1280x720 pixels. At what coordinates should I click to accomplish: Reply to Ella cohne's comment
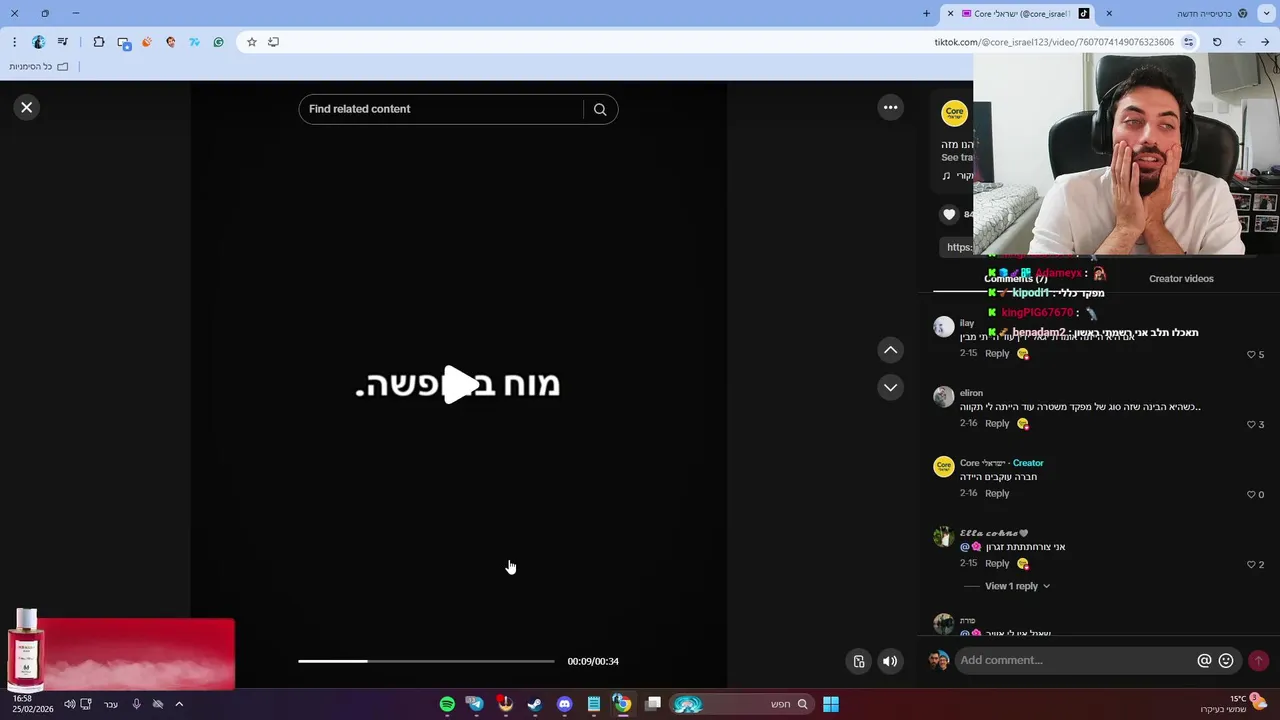997,564
